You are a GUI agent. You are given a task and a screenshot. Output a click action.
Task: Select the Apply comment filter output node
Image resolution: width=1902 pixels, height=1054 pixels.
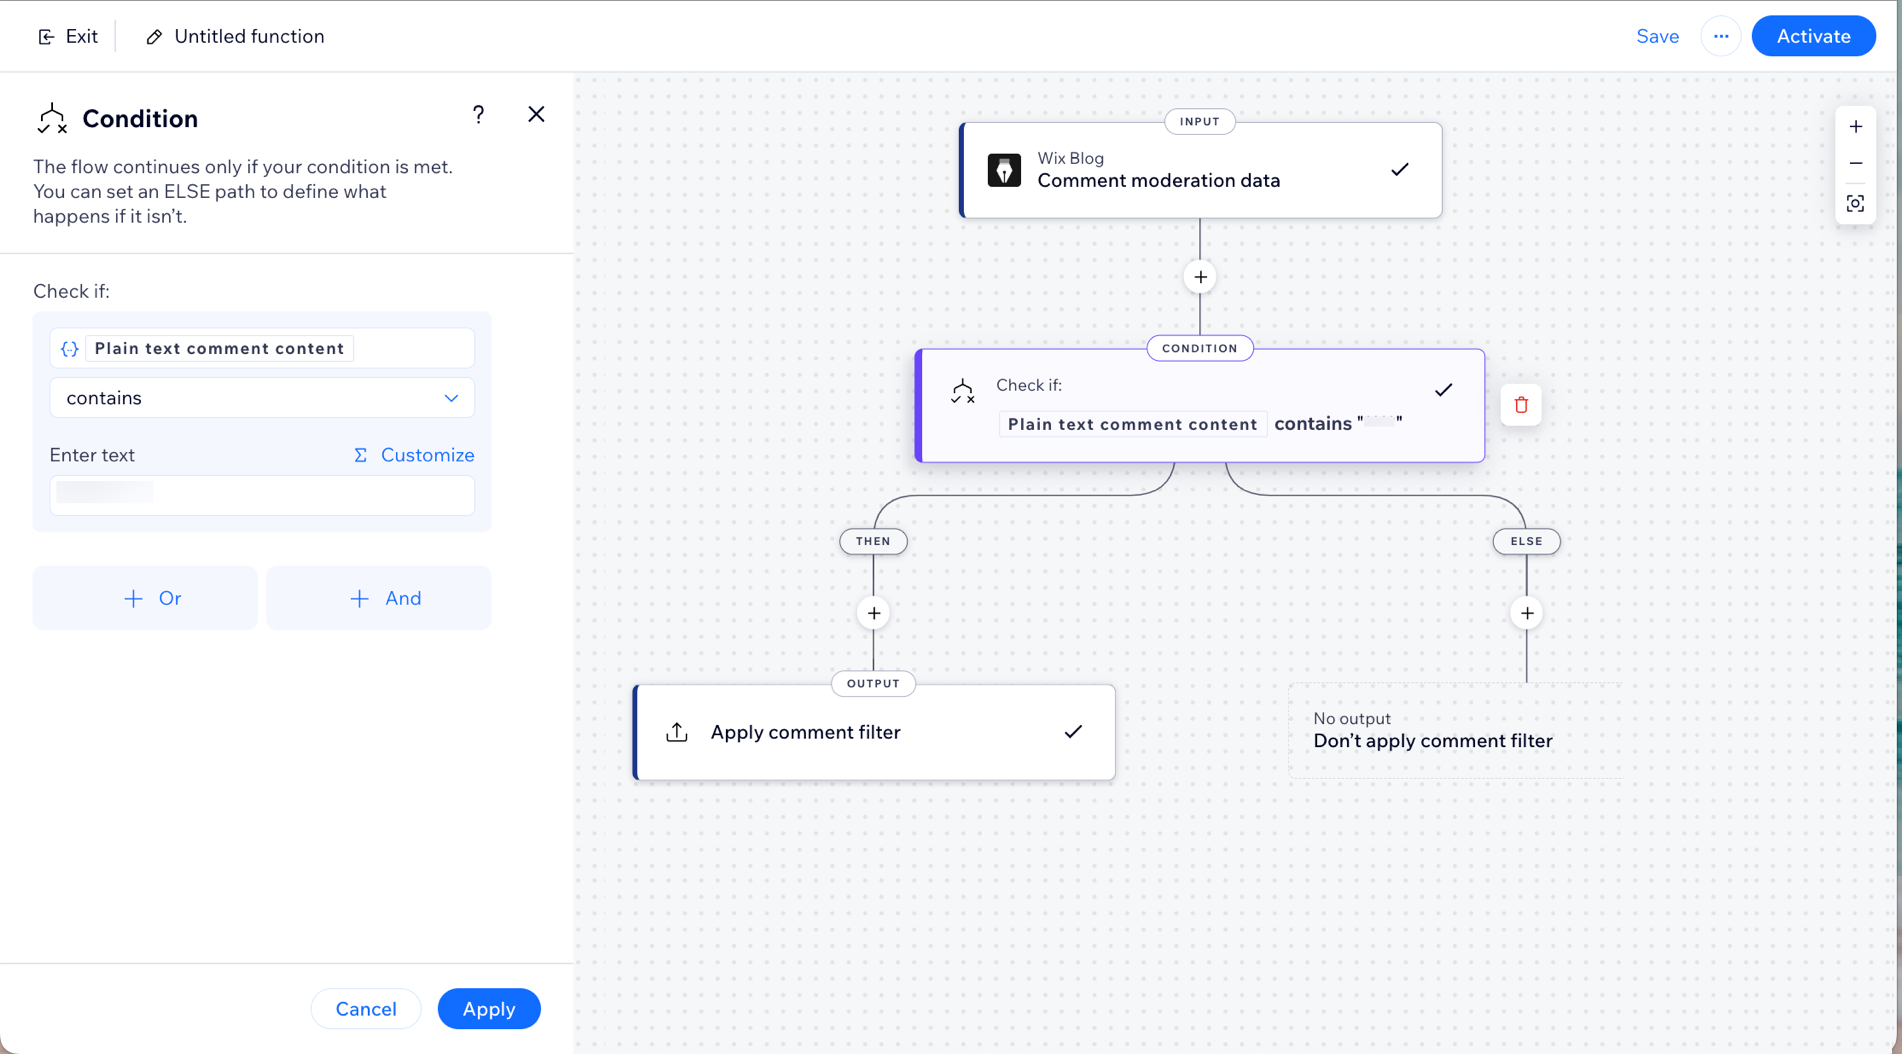(x=874, y=732)
